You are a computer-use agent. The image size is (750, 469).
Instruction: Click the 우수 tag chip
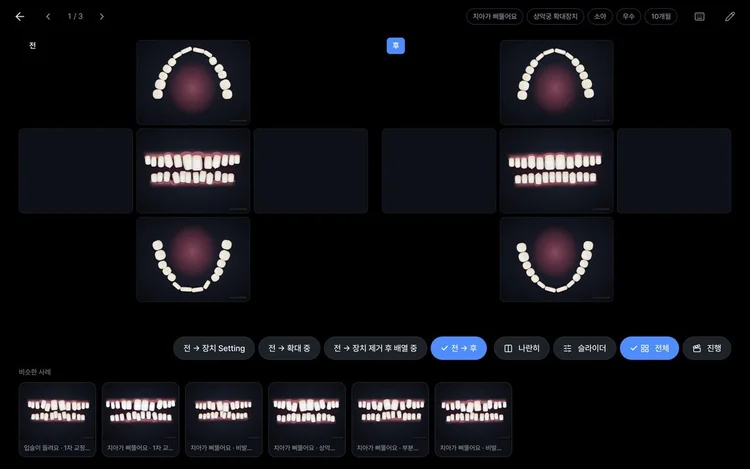pos(628,17)
